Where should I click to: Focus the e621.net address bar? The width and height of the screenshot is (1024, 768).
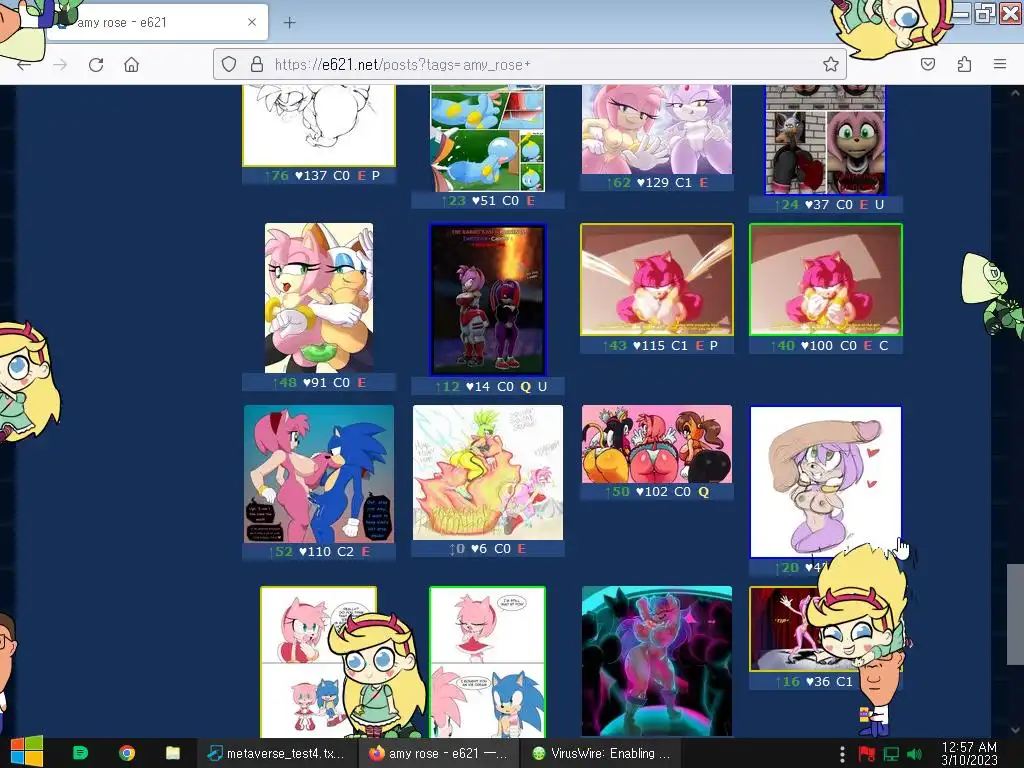pyautogui.click(x=530, y=64)
